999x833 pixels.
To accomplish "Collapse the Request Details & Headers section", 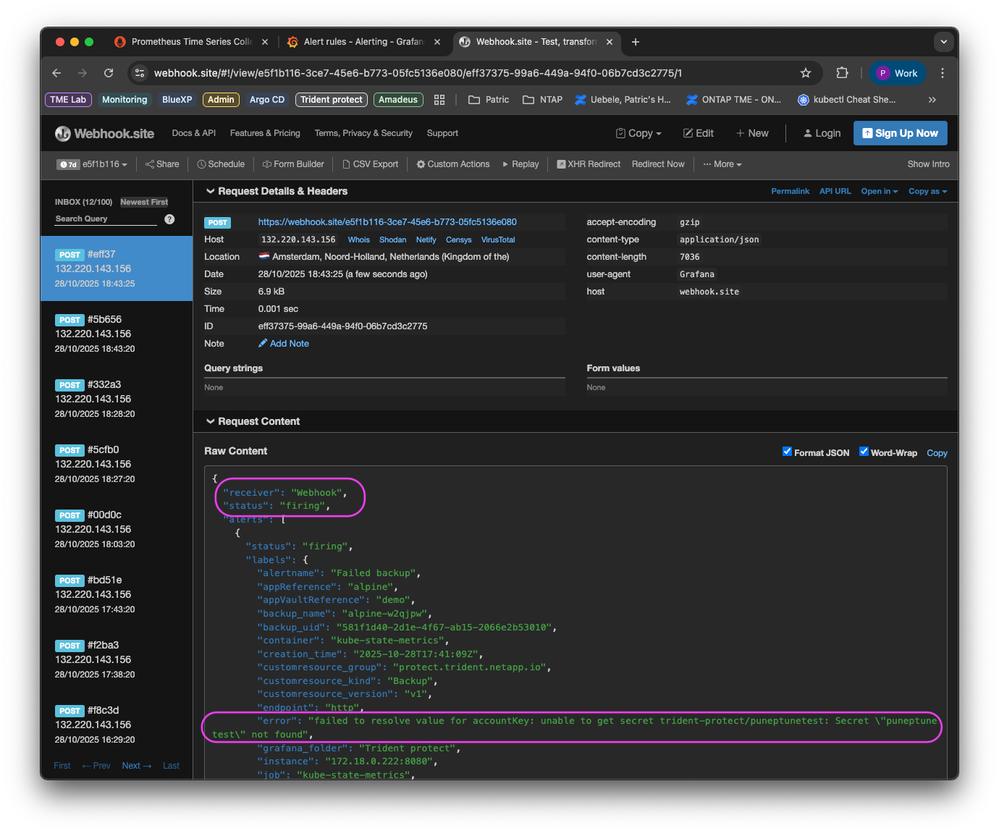I will point(213,190).
